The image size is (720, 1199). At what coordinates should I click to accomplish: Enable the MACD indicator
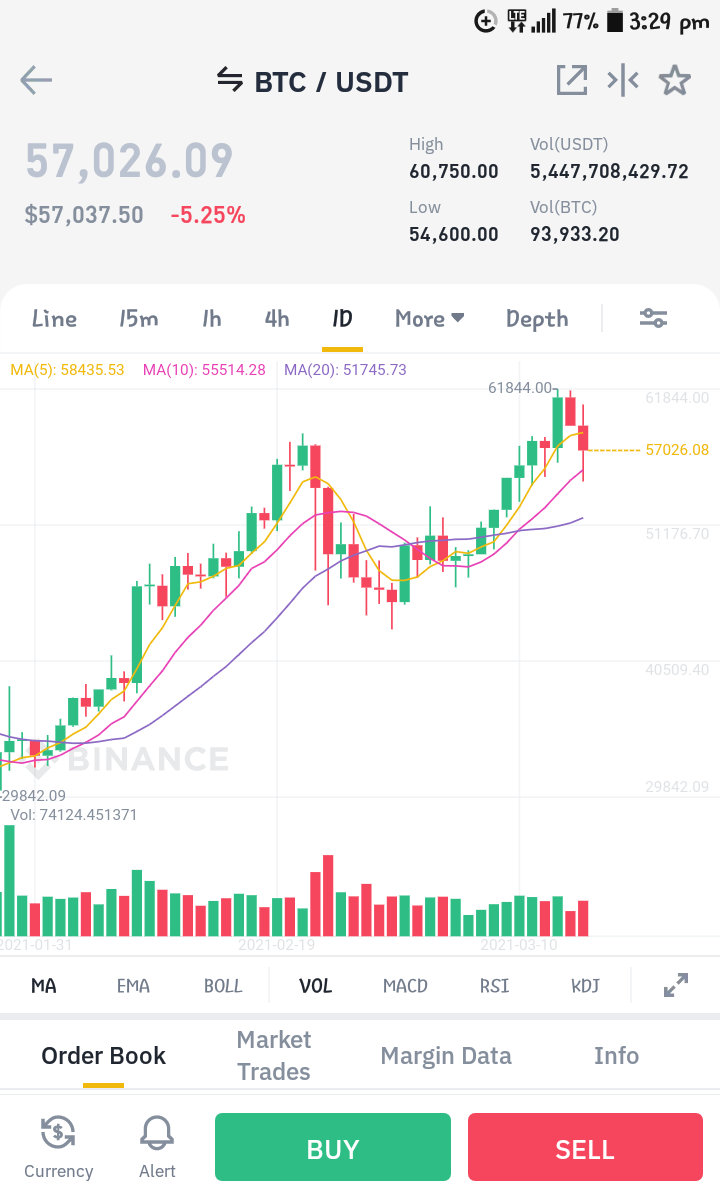click(405, 986)
